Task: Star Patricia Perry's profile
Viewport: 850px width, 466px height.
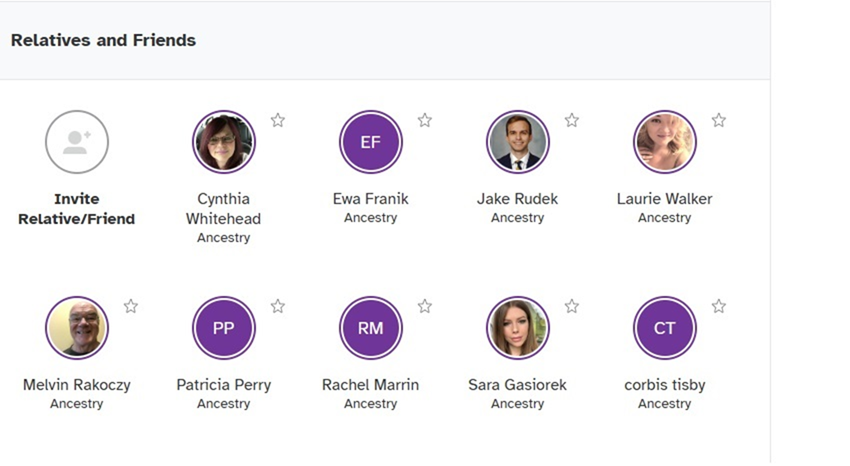Action: point(278,306)
